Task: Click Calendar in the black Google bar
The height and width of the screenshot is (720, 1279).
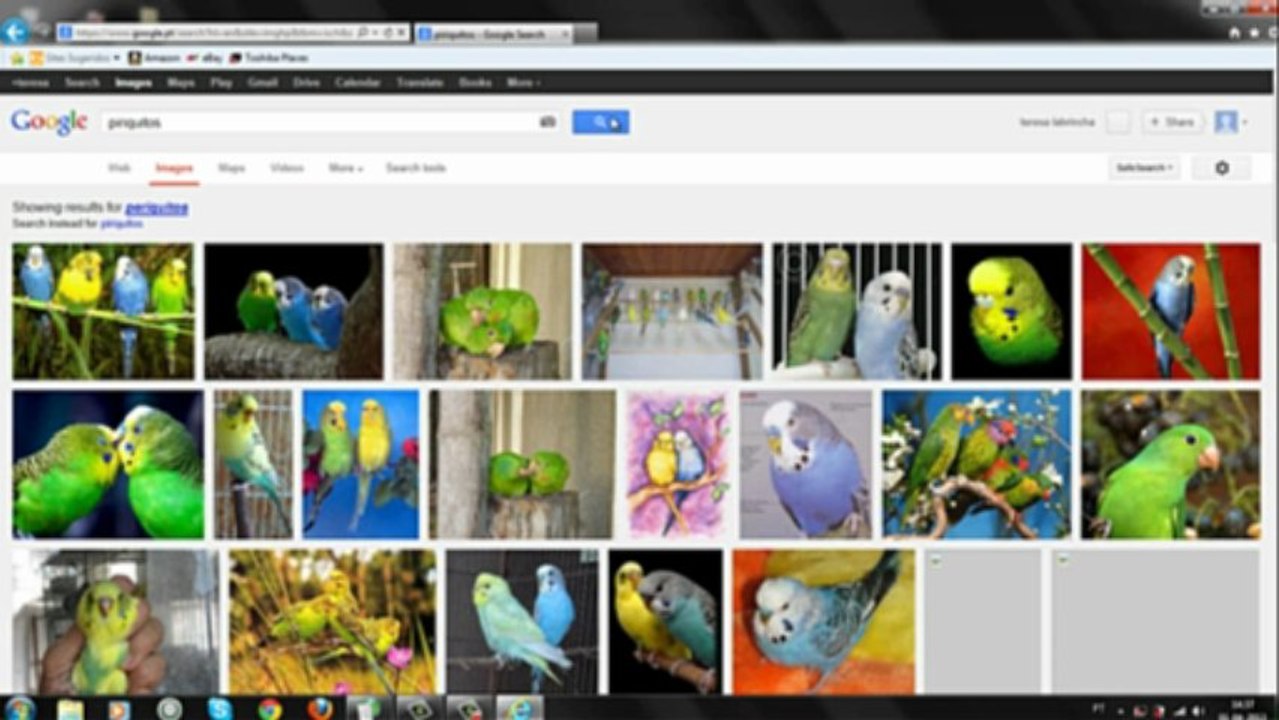Action: [357, 82]
